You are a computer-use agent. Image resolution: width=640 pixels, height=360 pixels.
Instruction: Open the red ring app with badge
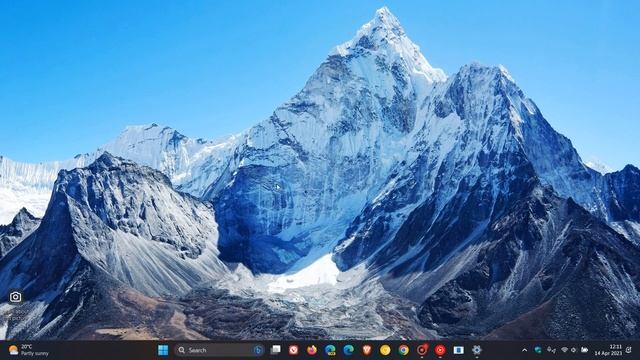(x=422, y=350)
